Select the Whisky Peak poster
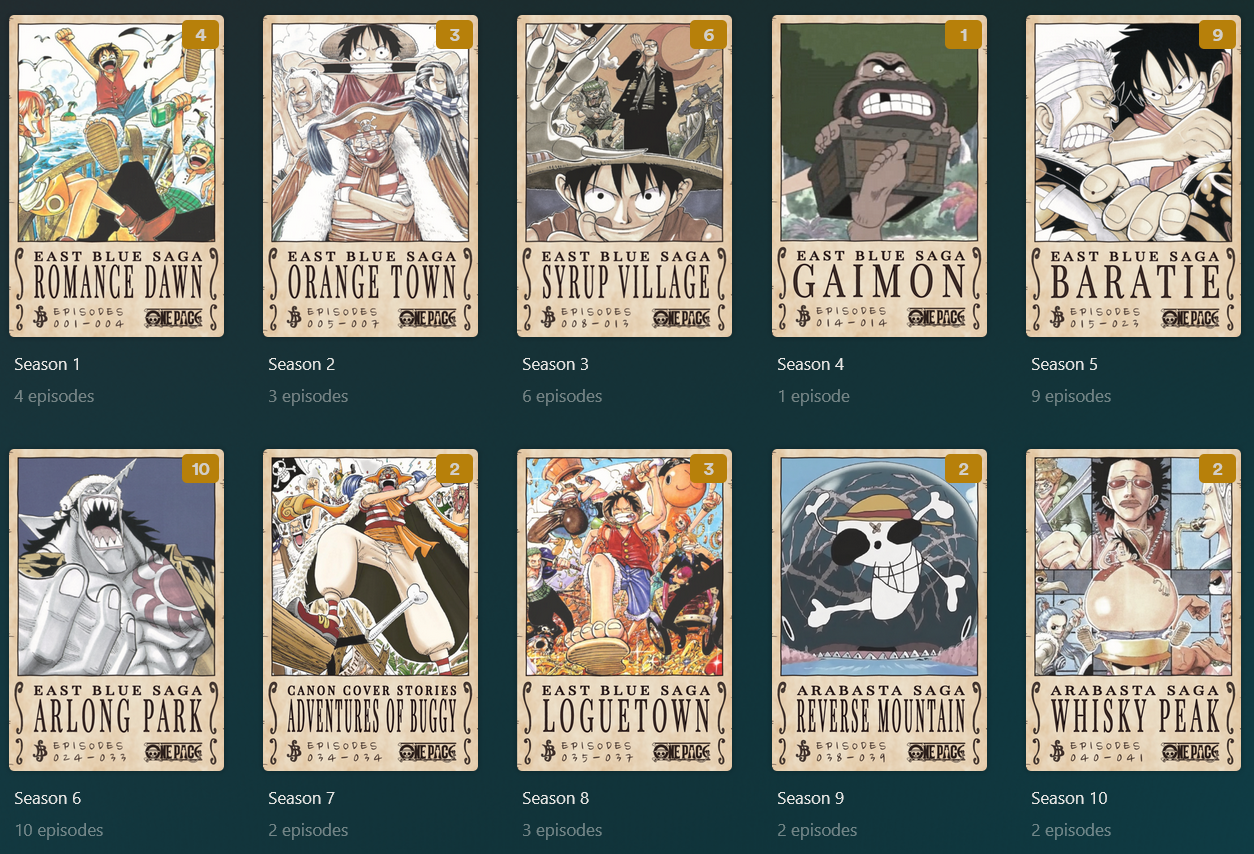Screen dimensions: 1254x854 click(x=1133, y=610)
